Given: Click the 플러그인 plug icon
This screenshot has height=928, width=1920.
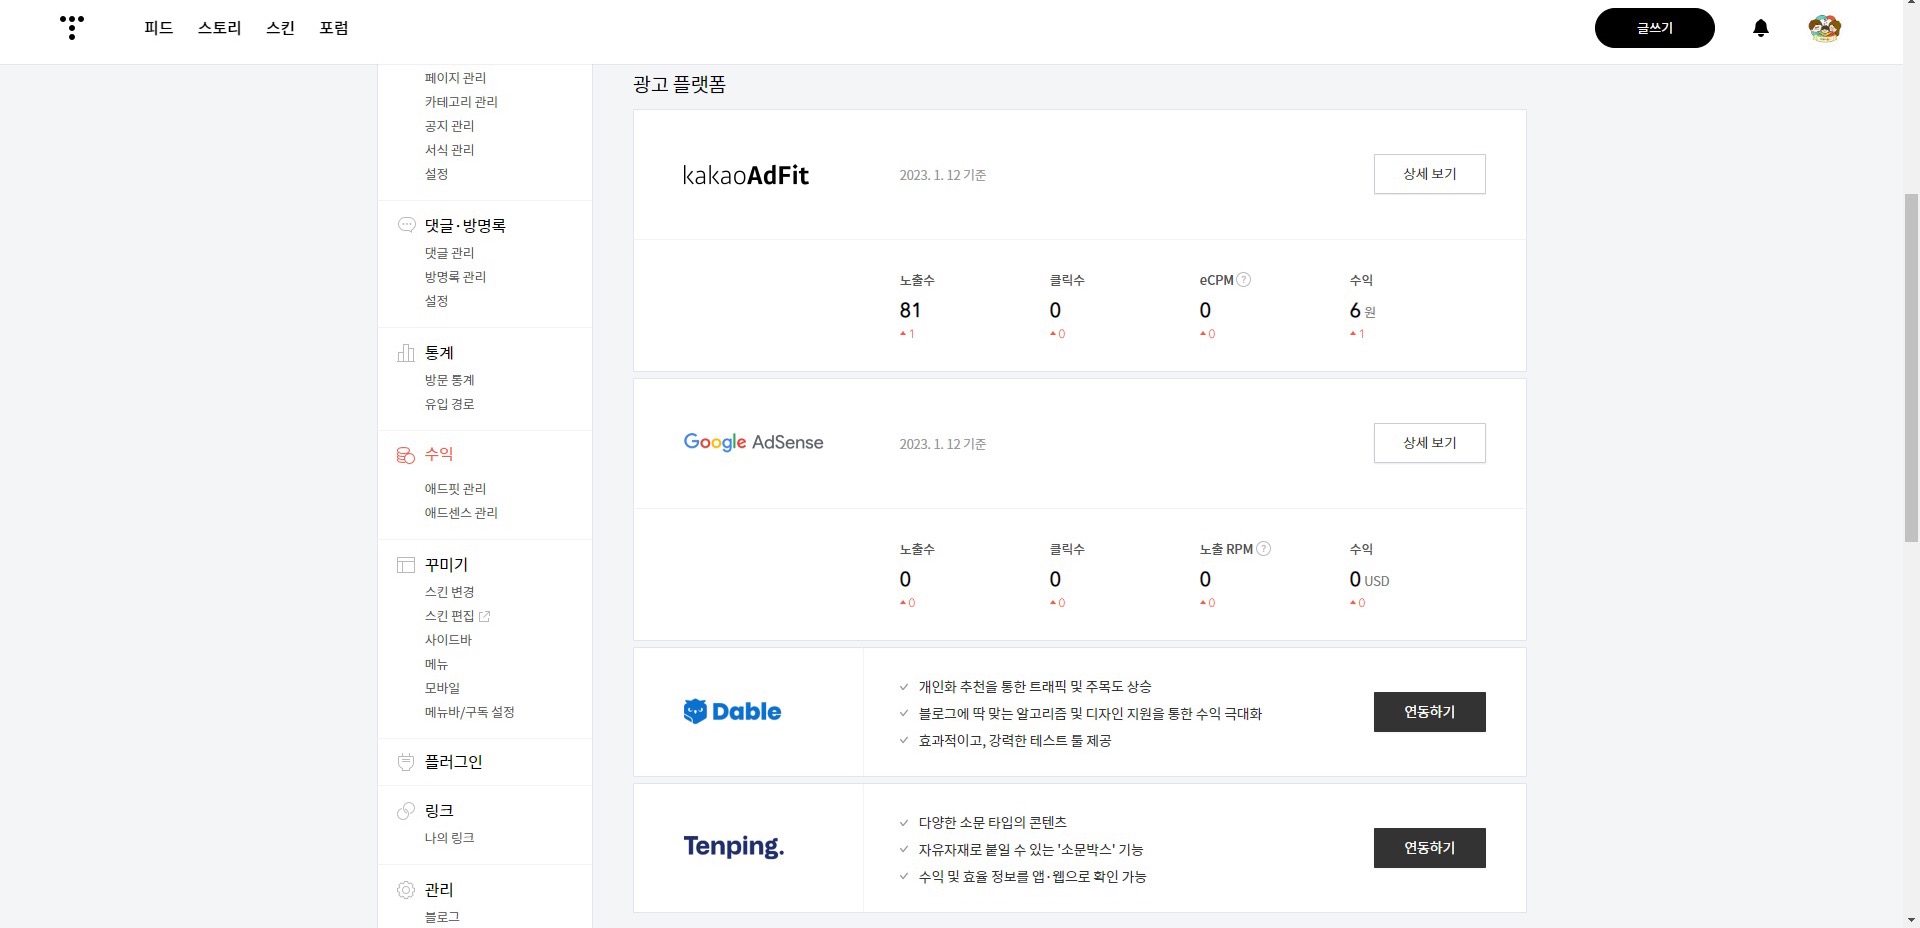Looking at the screenshot, I should [x=406, y=762].
